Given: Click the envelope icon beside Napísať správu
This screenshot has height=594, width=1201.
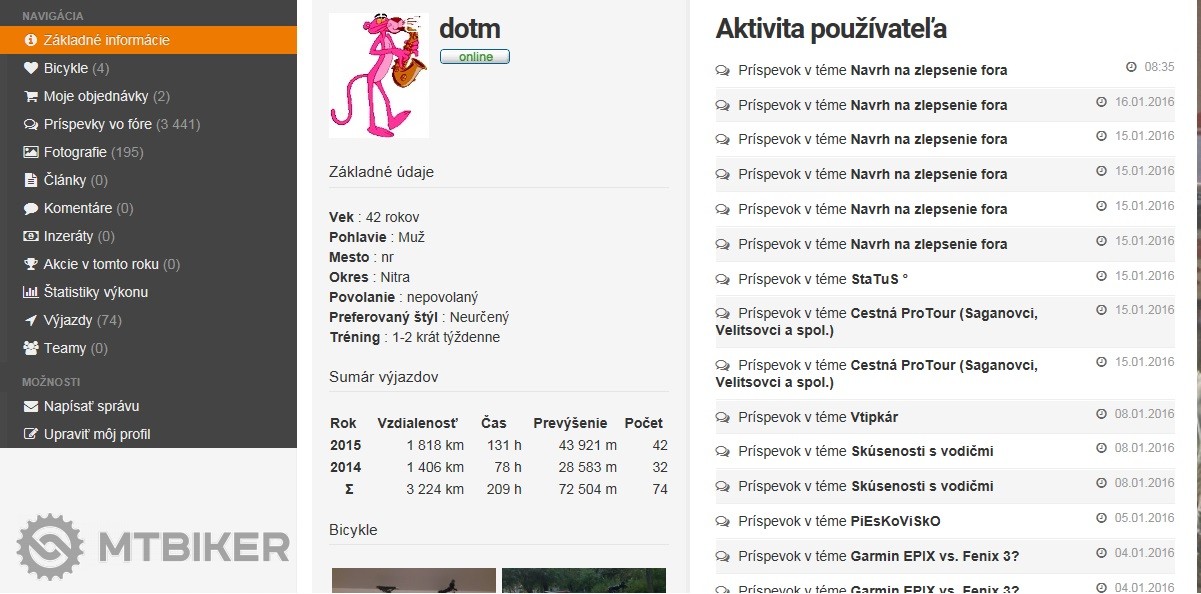Looking at the screenshot, I should (30, 407).
